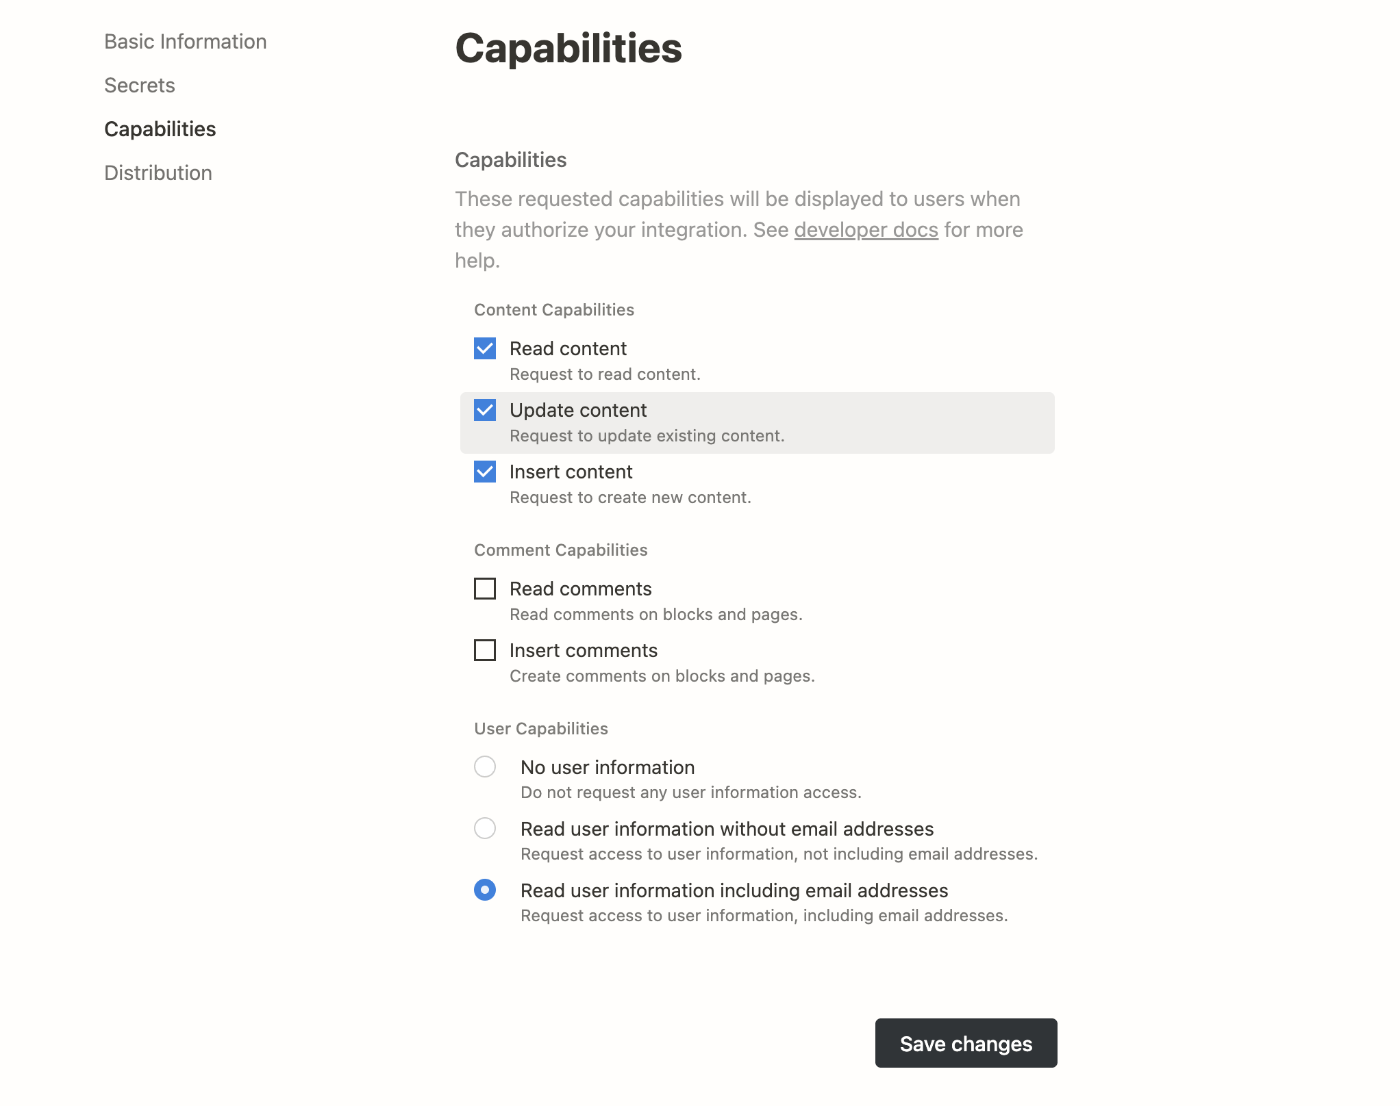Switch to the Distribution section

coord(158,173)
